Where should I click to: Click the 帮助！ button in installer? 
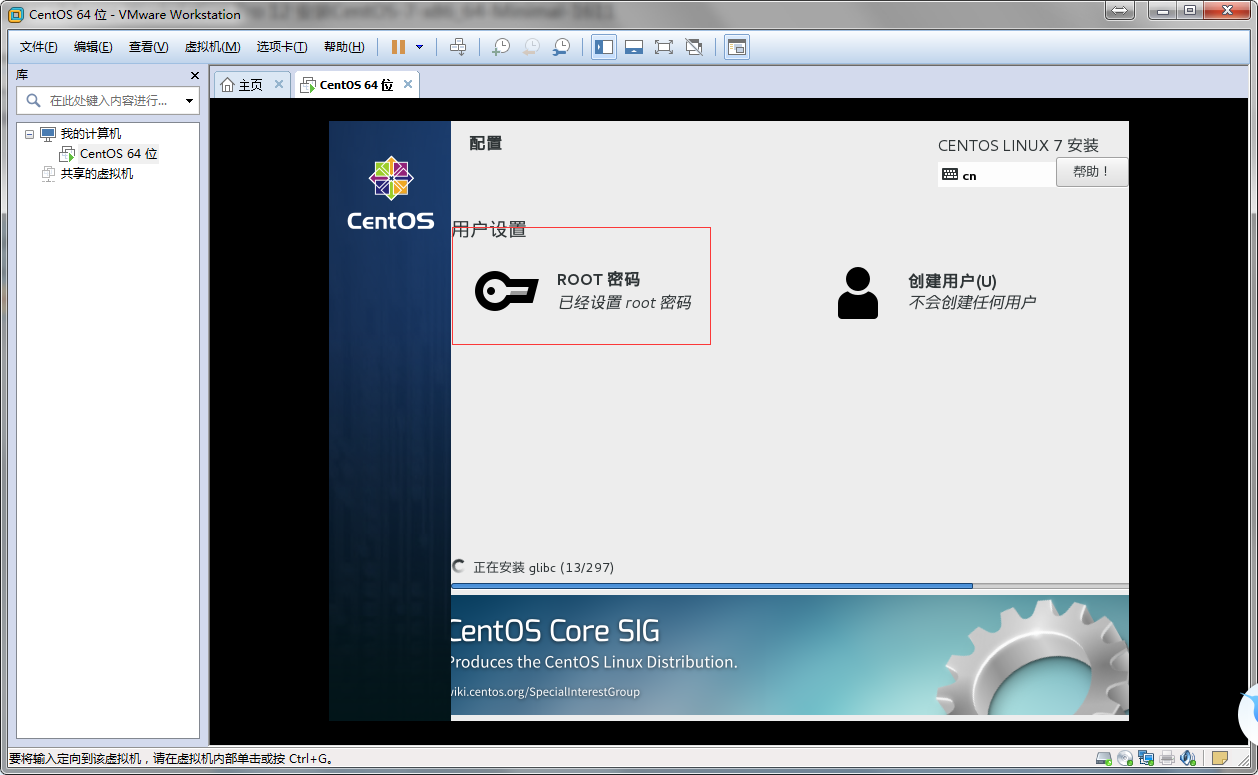click(x=1092, y=172)
